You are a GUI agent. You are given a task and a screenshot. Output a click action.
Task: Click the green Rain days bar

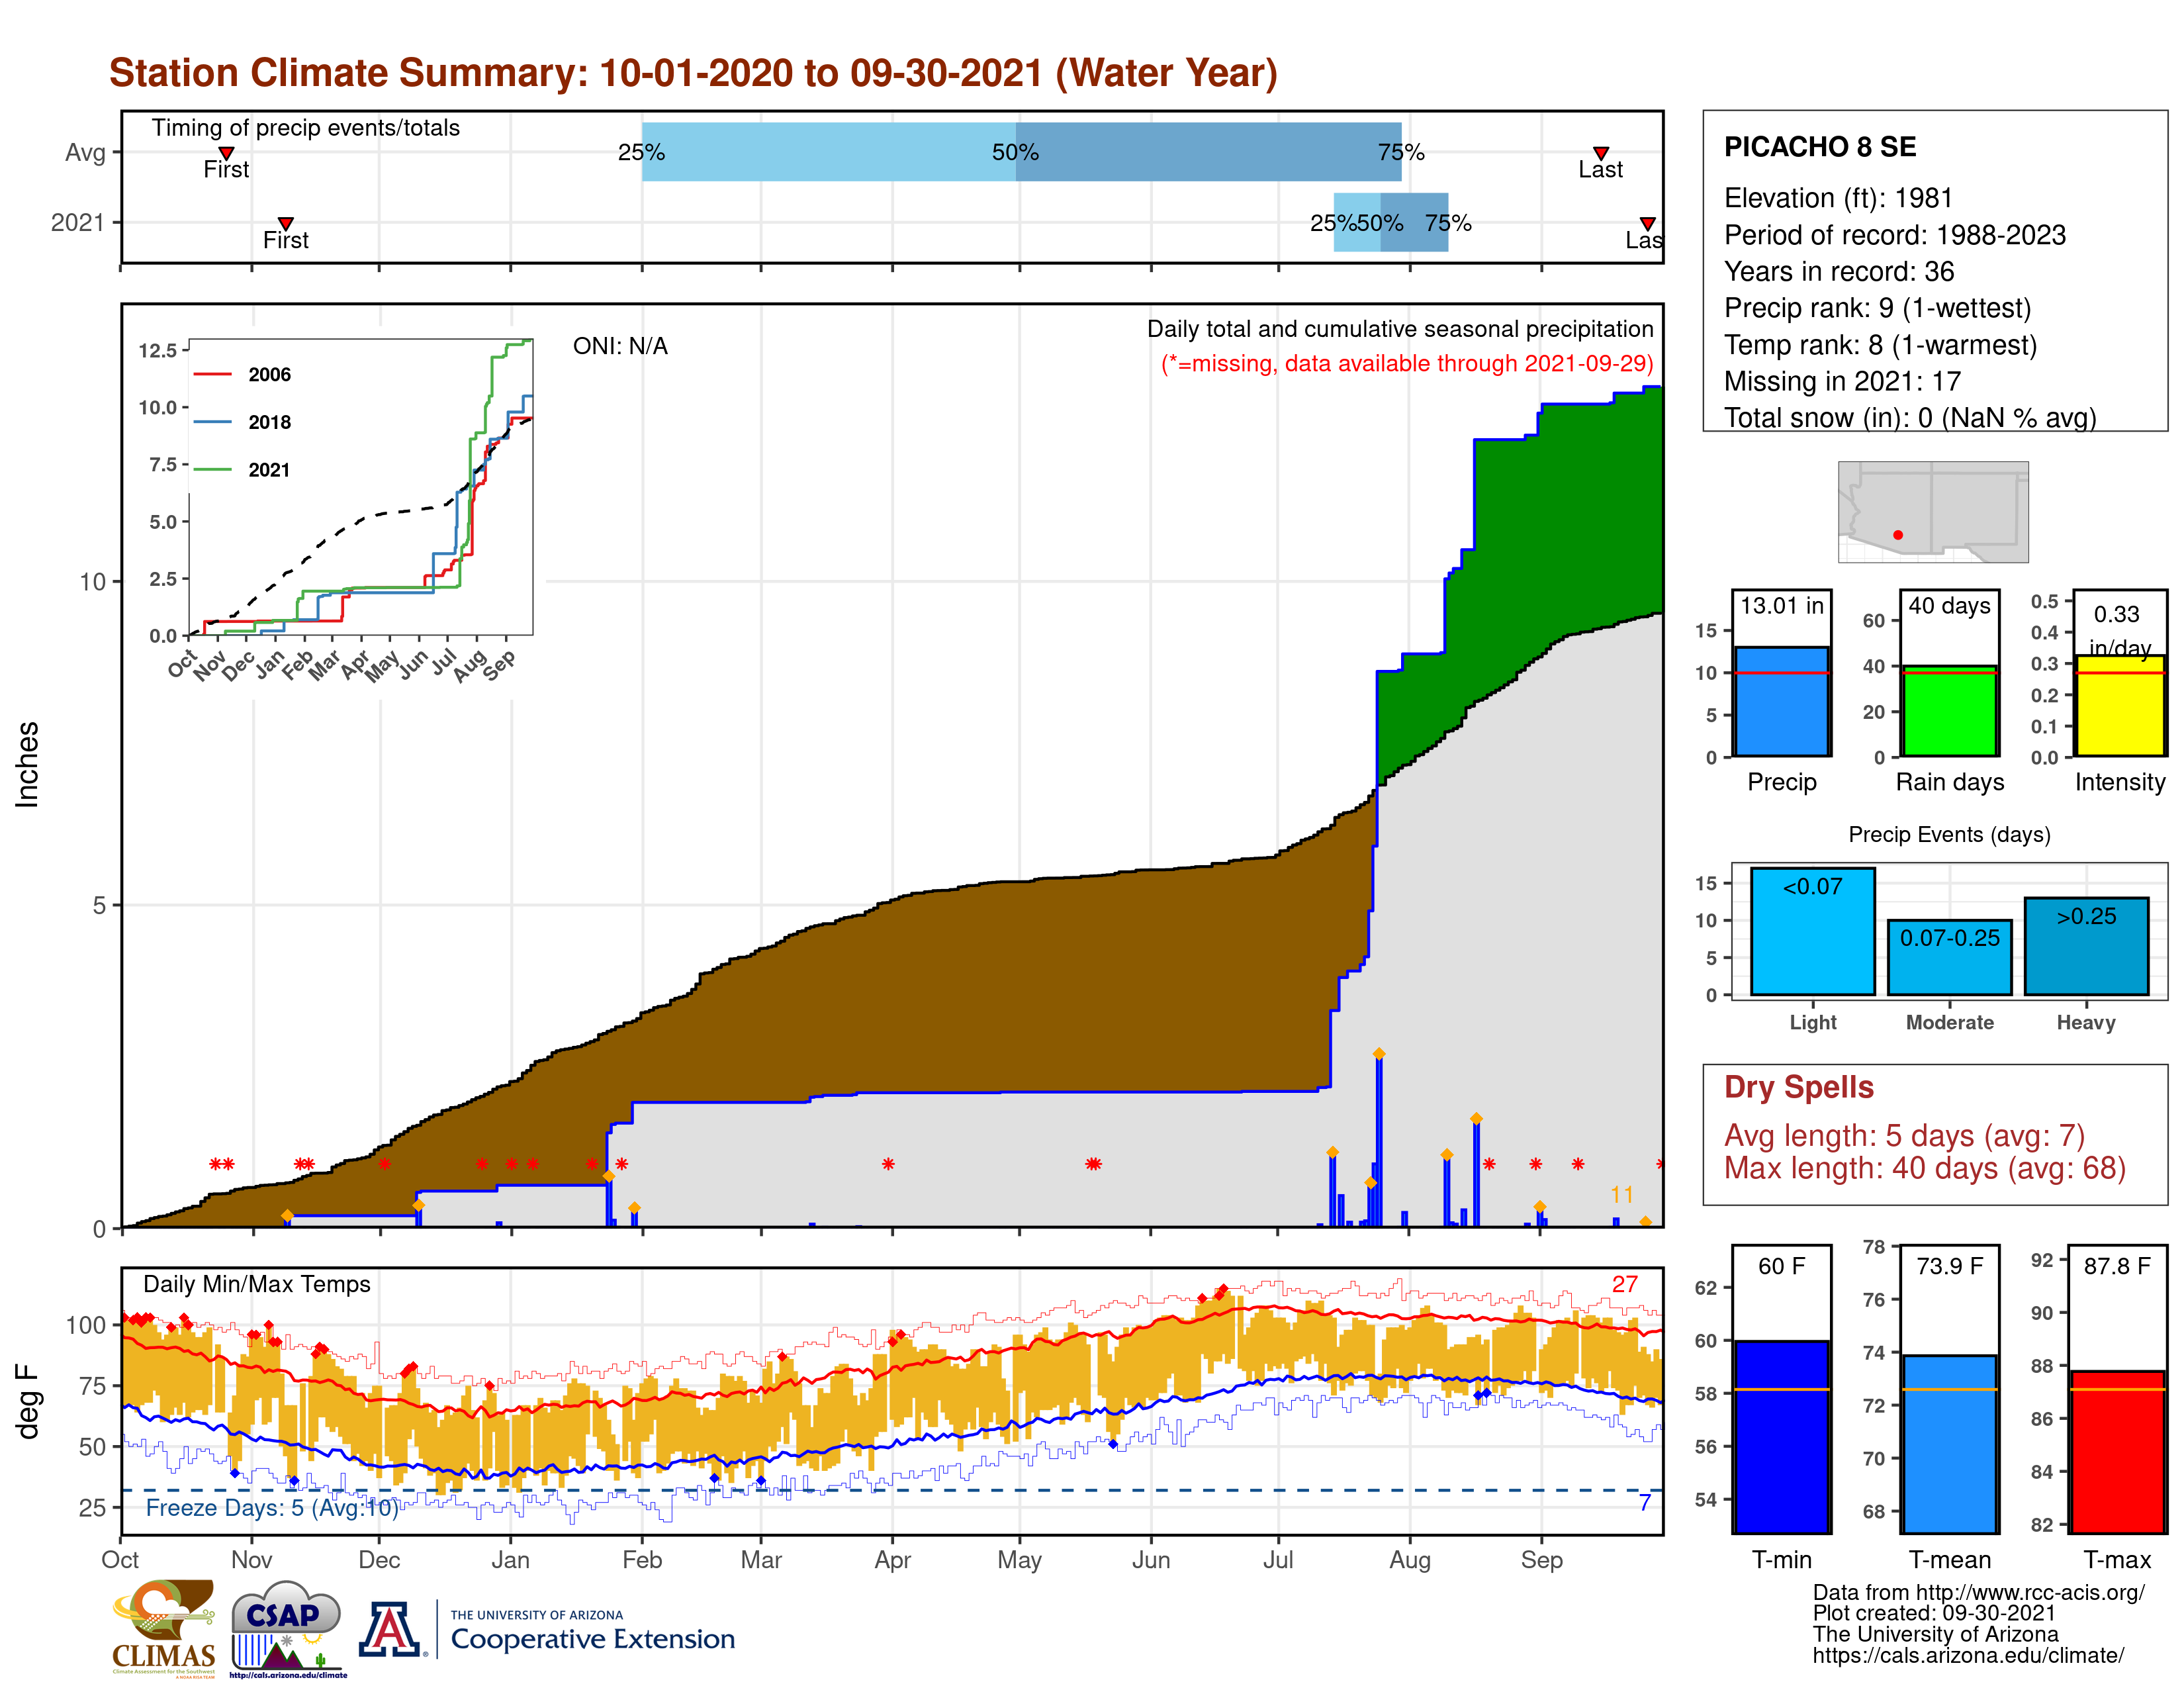coord(1949,711)
